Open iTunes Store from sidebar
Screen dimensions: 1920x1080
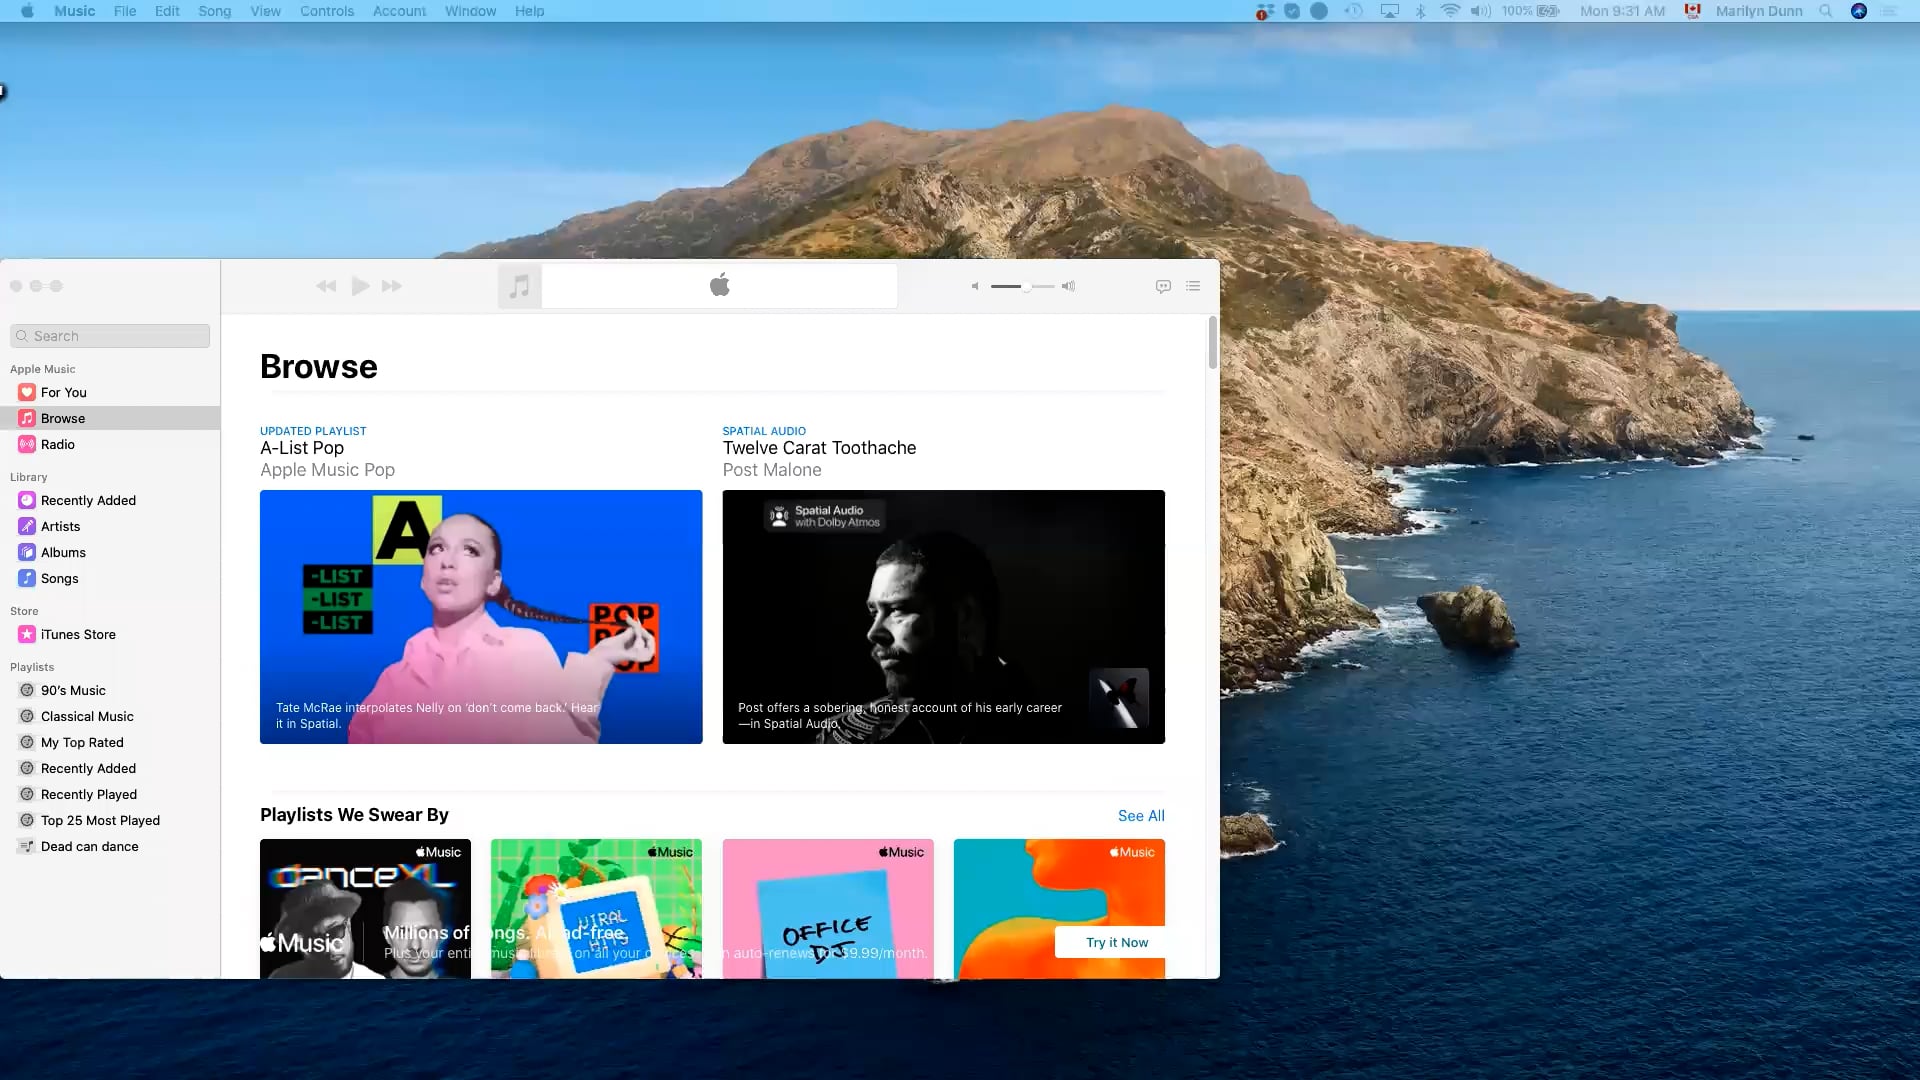click(78, 634)
